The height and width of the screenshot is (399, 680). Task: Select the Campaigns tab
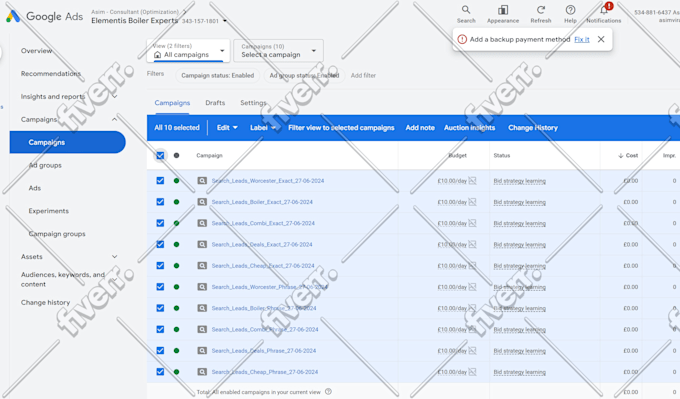tap(172, 103)
